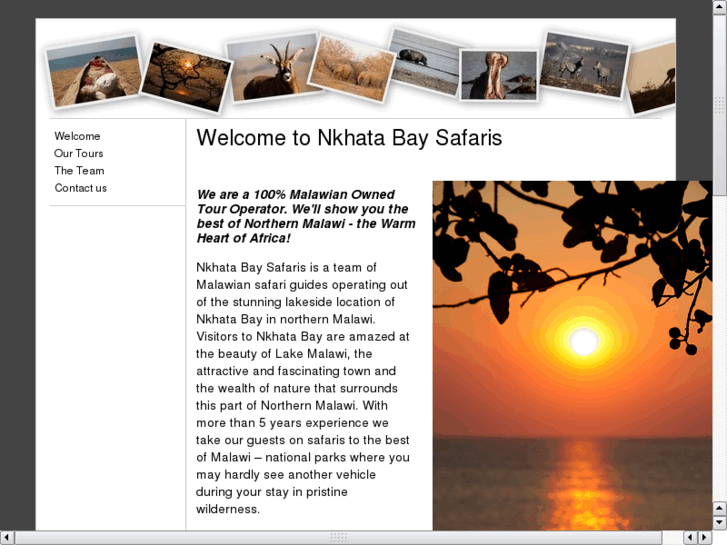Click the yawning hippo thumbnail
The width and height of the screenshot is (727, 545).
click(x=499, y=75)
